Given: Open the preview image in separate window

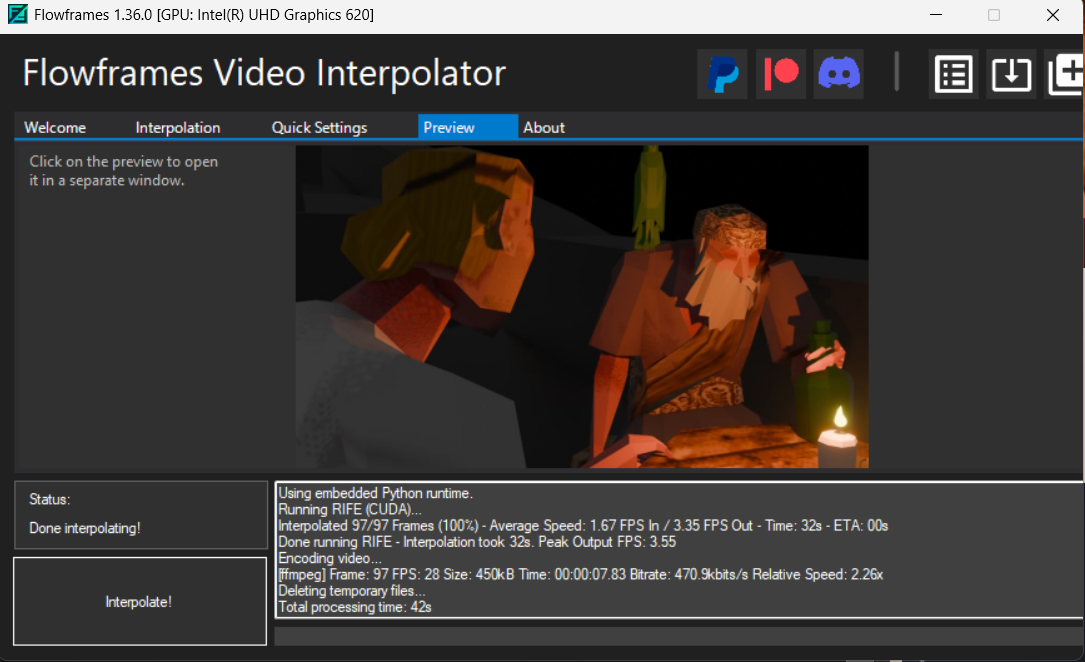Looking at the screenshot, I should tap(582, 306).
